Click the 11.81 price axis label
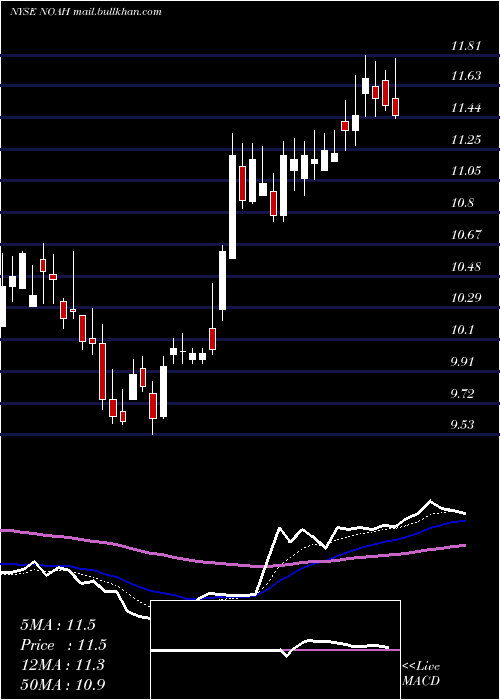 pos(466,45)
